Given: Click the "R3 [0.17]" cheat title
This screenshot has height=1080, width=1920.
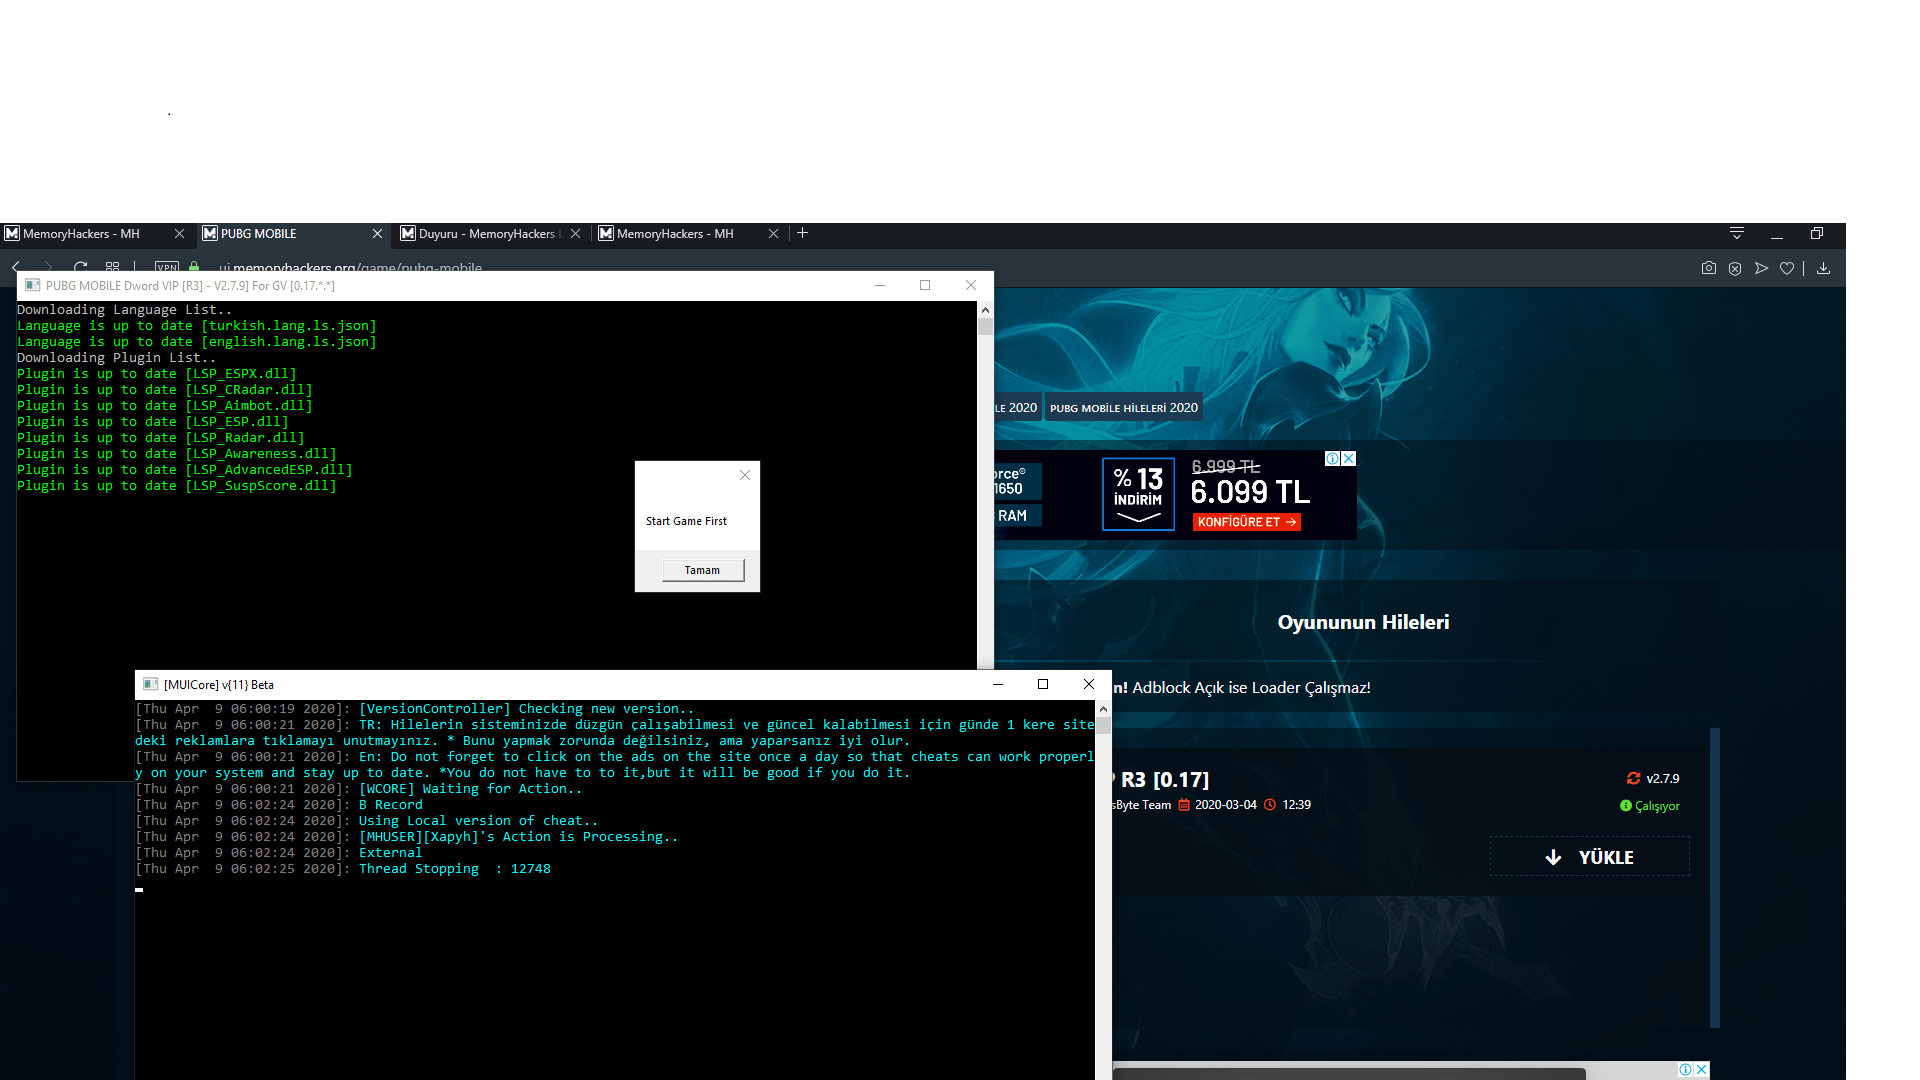Looking at the screenshot, I should 1165,780.
